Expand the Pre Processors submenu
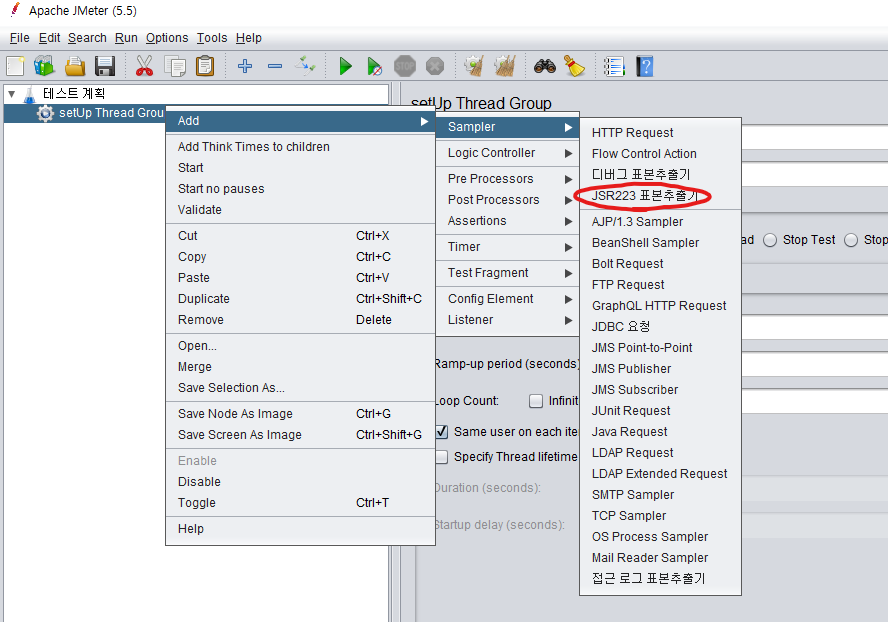Image resolution: width=888 pixels, height=622 pixels. tap(507, 179)
